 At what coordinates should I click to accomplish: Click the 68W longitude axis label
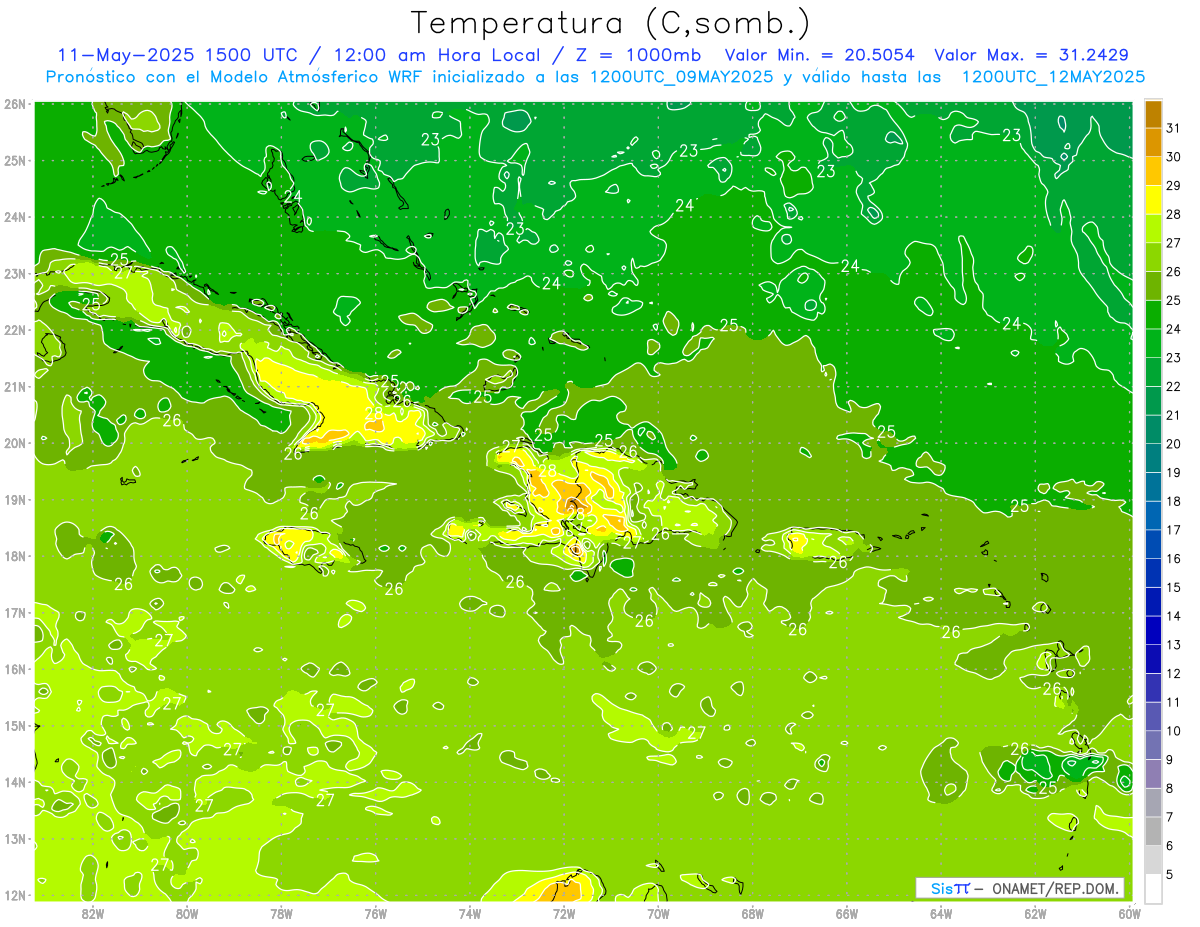tap(753, 913)
